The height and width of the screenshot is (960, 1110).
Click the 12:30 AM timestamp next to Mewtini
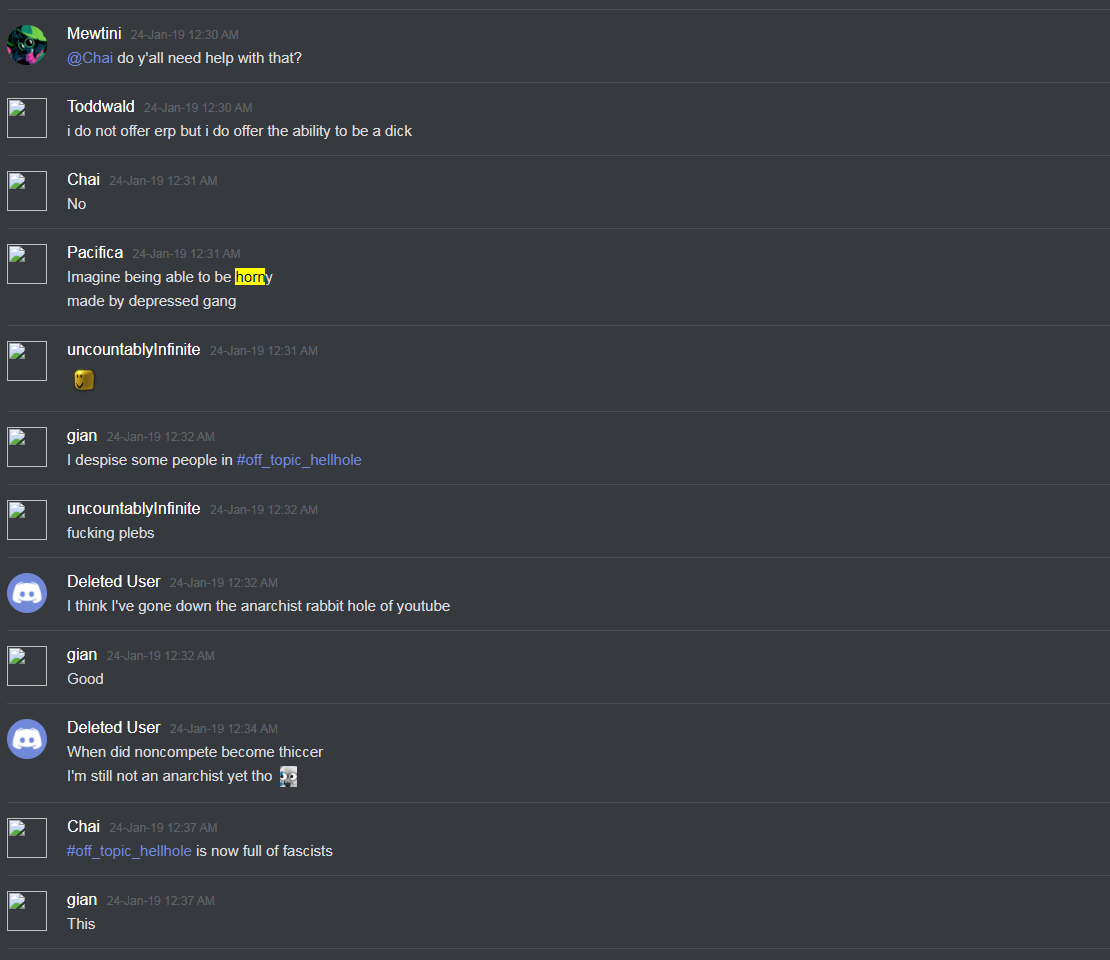pyautogui.click(x=185, y=35)
